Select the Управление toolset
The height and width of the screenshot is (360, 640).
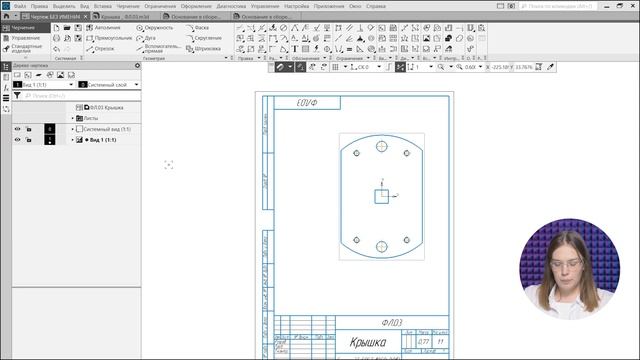[x=25, y=38]
